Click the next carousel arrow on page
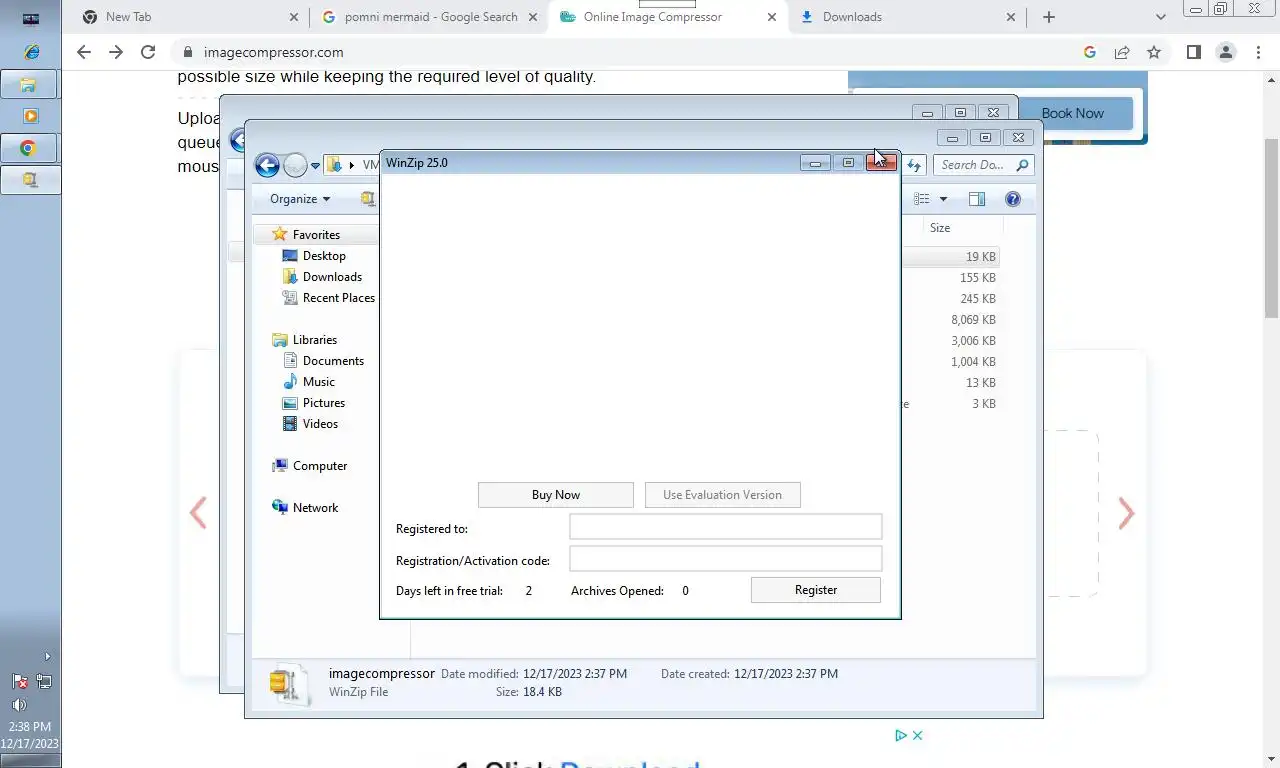1280x768 pixels. pos(1127,513)
